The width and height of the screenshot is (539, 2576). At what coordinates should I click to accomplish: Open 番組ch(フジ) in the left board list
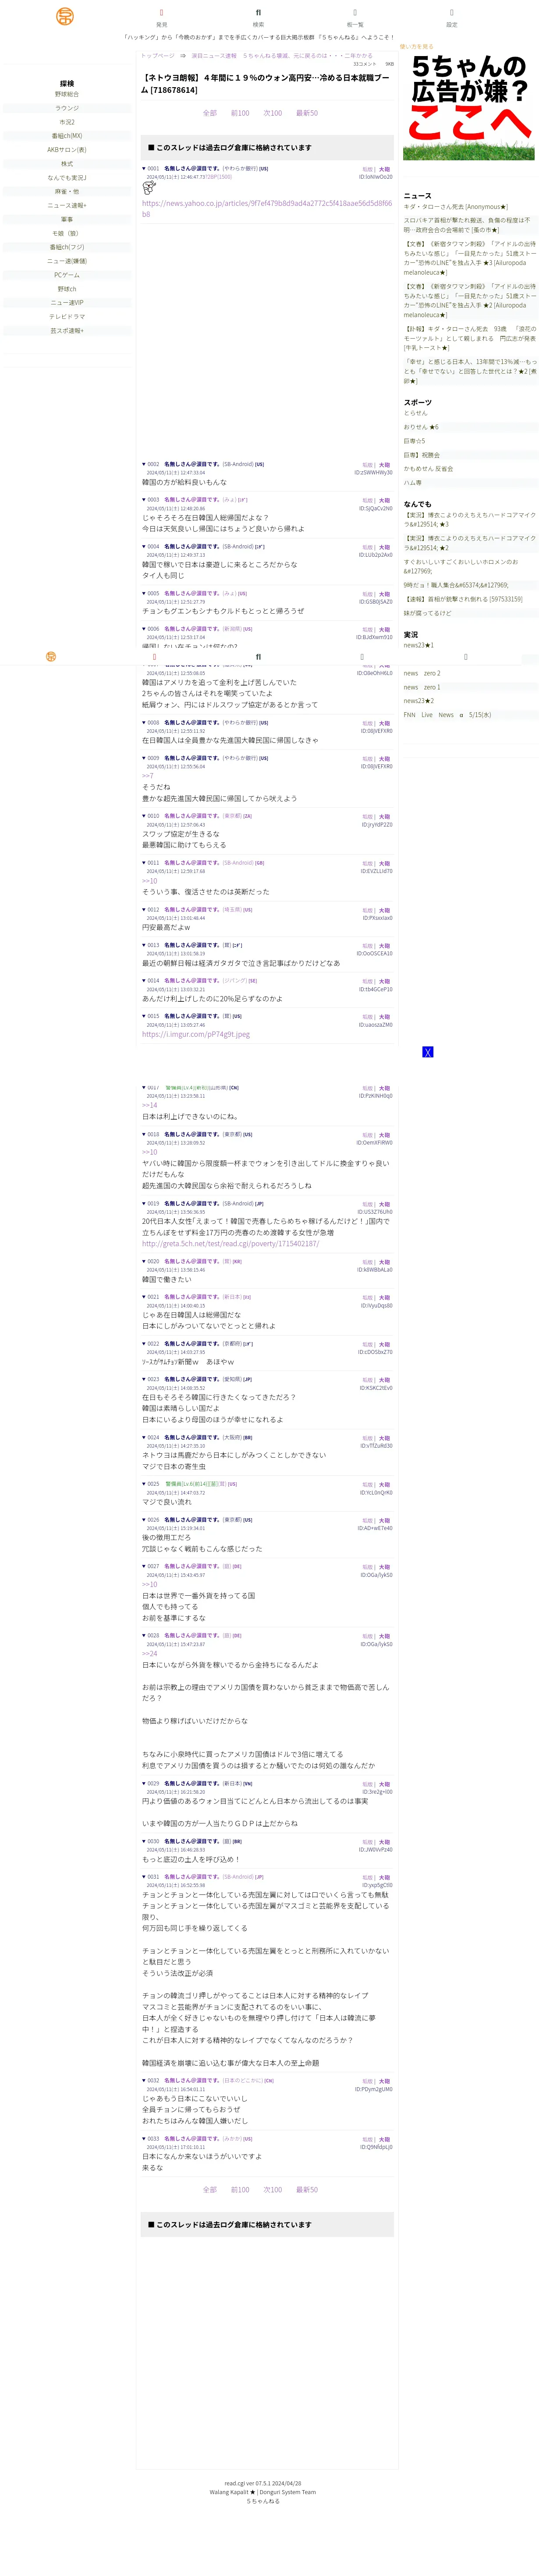(x=67, y=247)
